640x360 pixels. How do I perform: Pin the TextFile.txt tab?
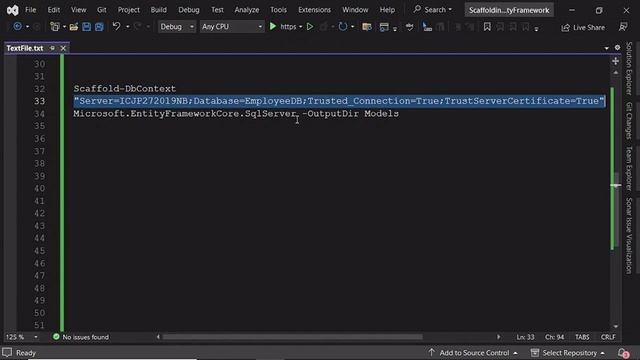(x=52, y=48)
